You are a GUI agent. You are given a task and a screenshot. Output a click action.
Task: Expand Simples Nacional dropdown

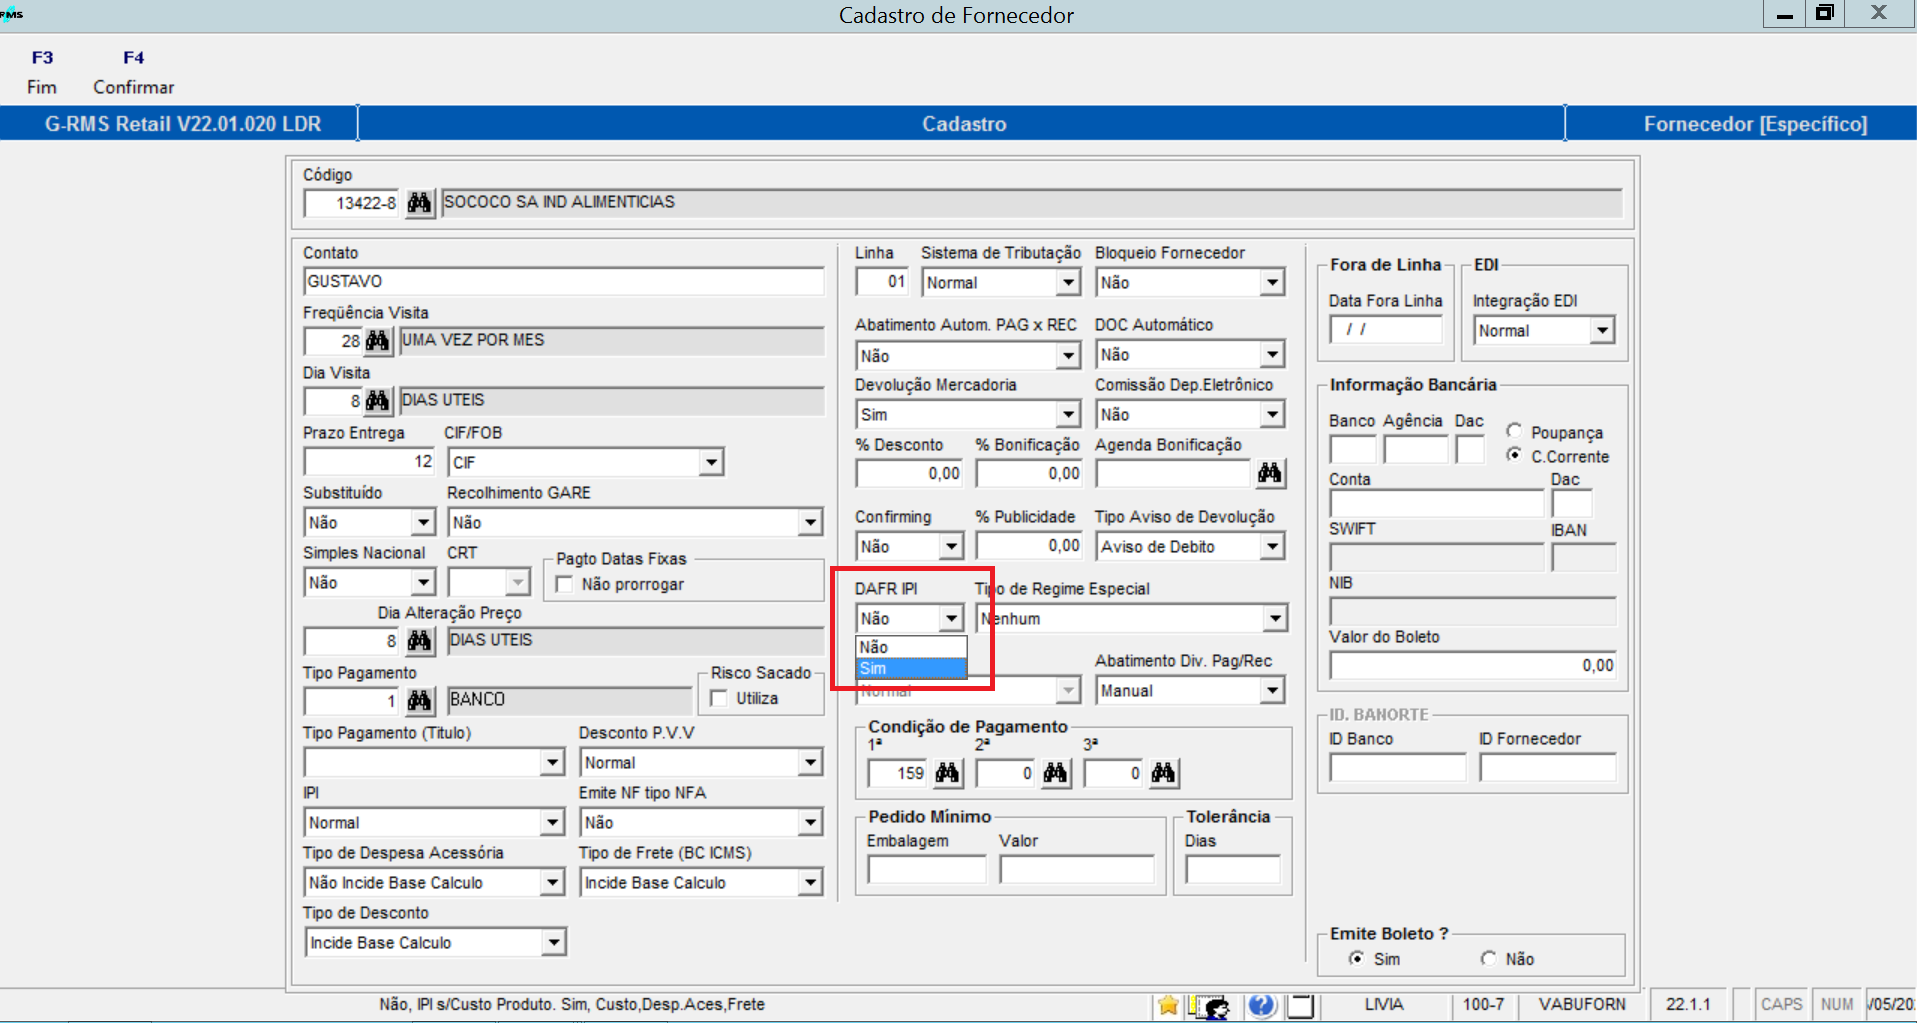(x=423, y=582)
